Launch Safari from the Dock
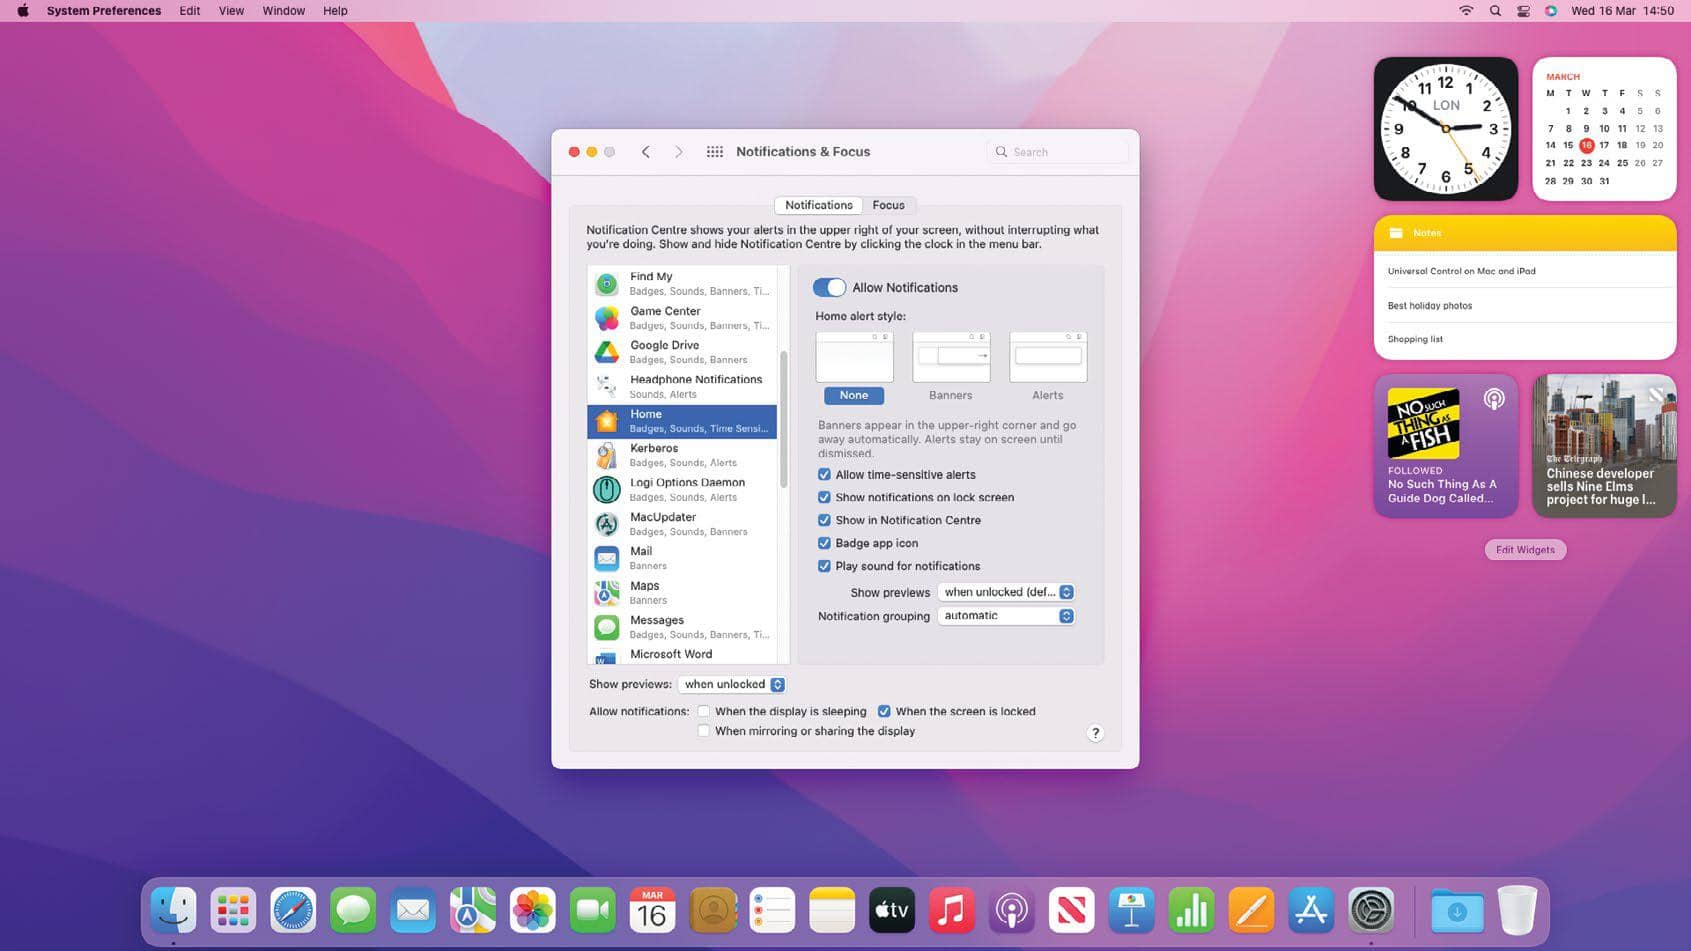Screen dimensions: 1691x951 pyautogui.click(x=293, y=910)
